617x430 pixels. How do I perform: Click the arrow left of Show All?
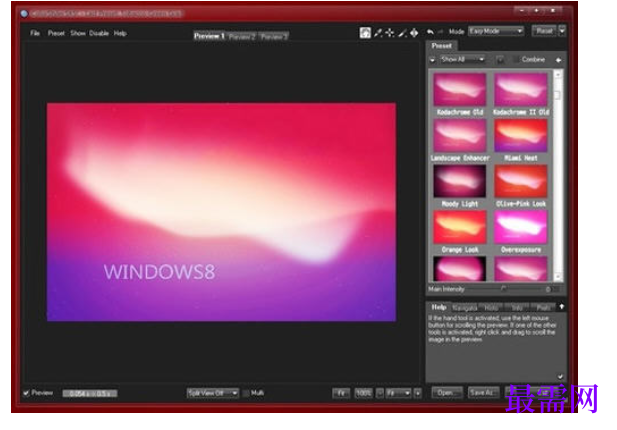432,60
